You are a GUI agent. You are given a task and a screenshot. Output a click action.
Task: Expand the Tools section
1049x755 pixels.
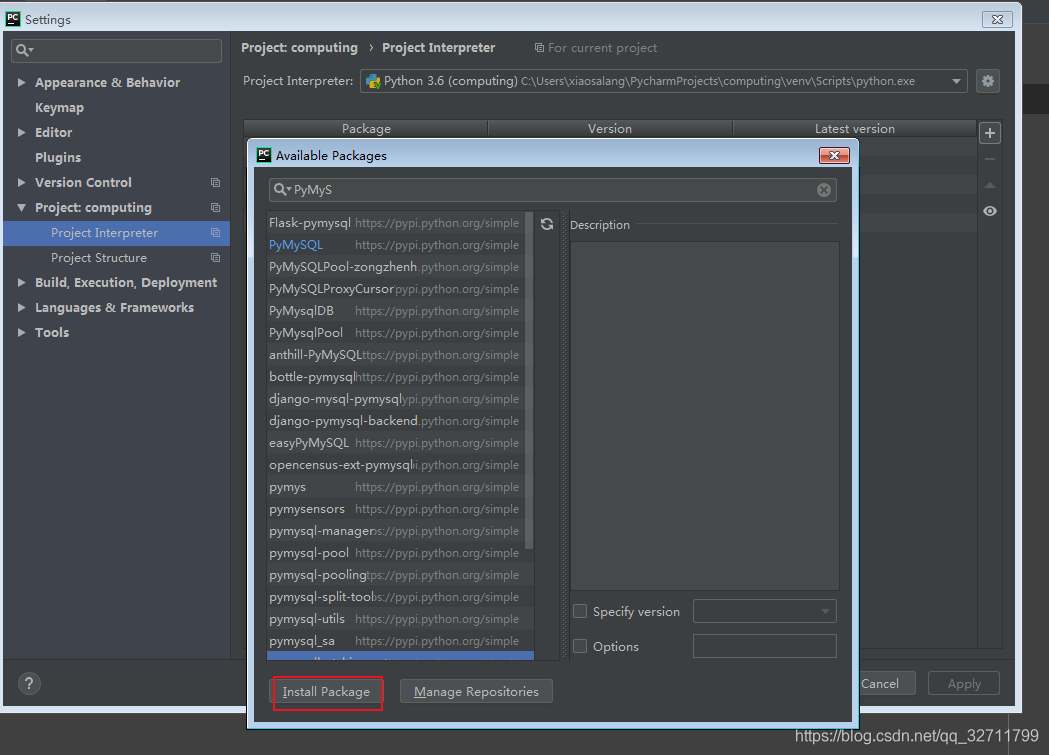(21, 332)
